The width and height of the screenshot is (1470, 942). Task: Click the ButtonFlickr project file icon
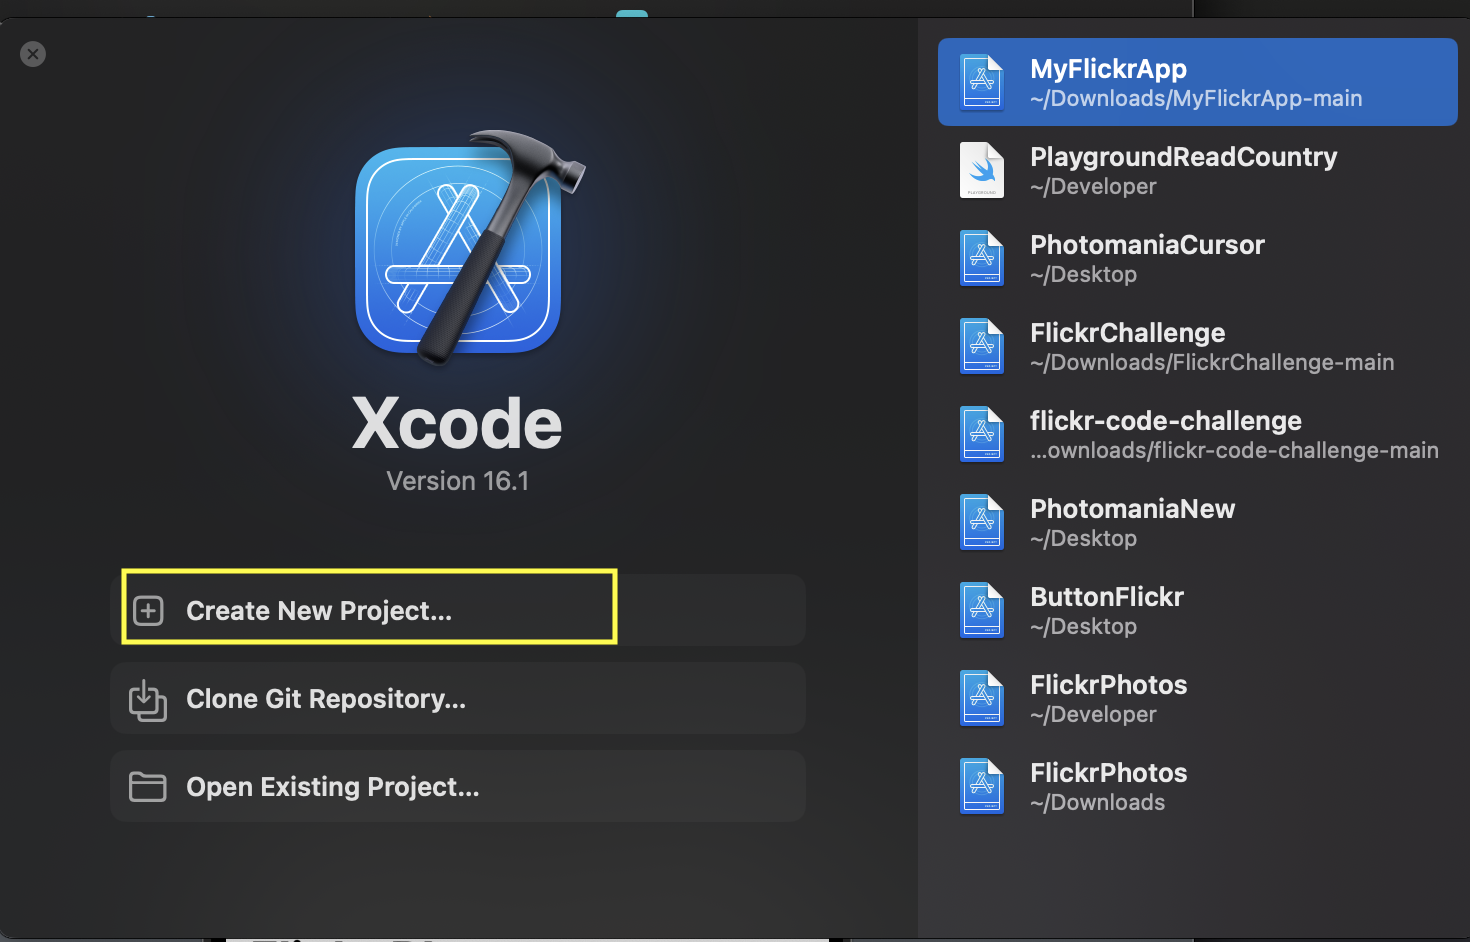click(x=982, y=610)
